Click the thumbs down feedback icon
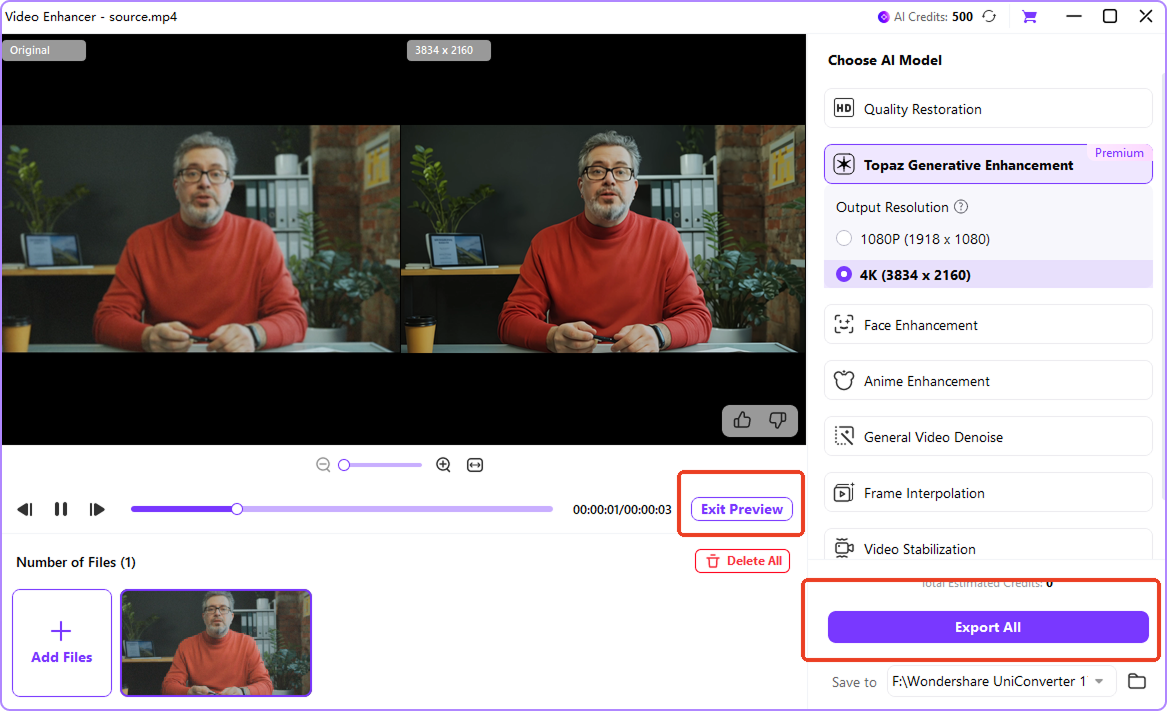This screenshot has width=1167, height=711. (778, 421)
